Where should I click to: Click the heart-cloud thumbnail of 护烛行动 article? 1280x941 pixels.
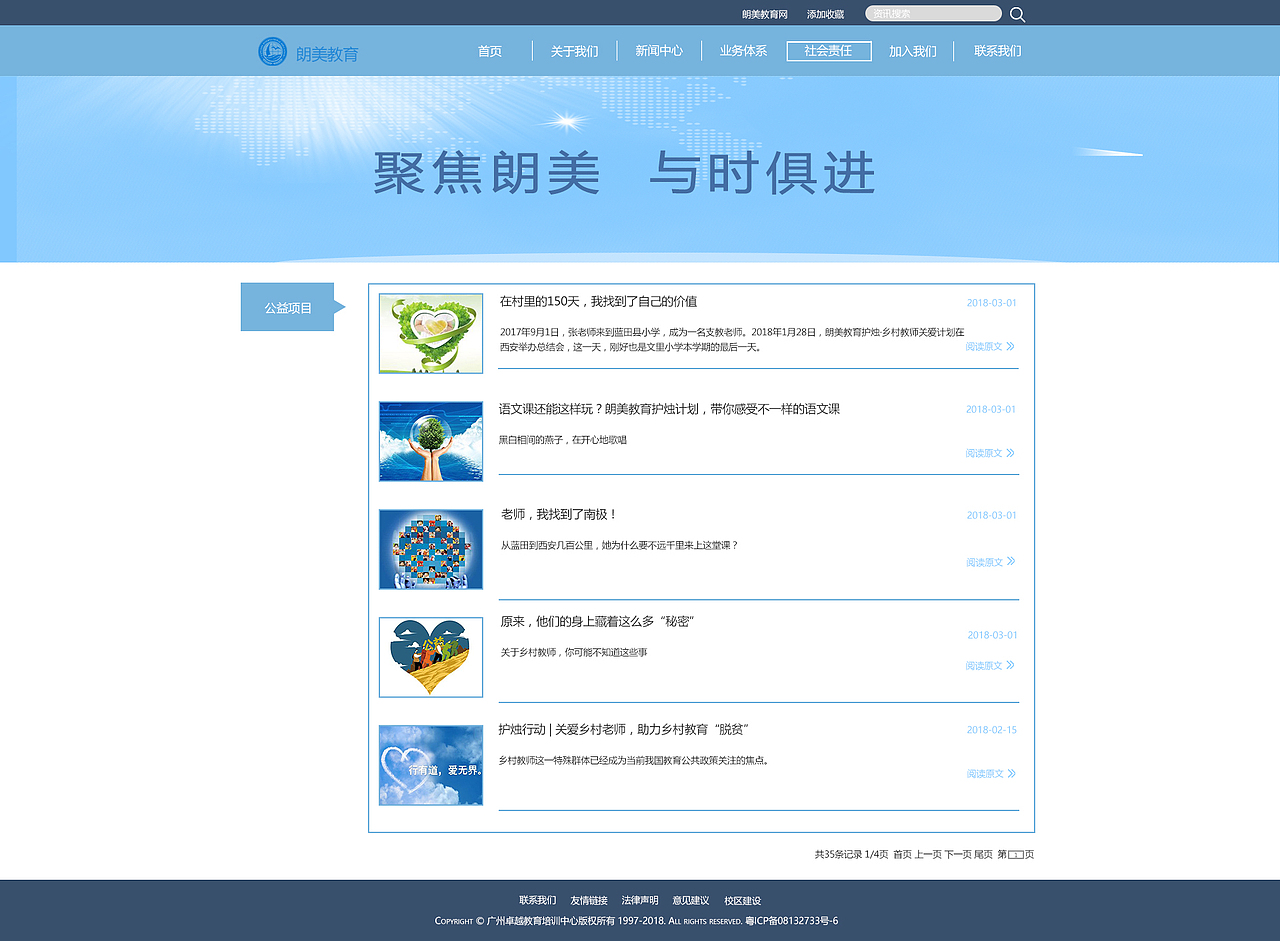click(430, 765)
